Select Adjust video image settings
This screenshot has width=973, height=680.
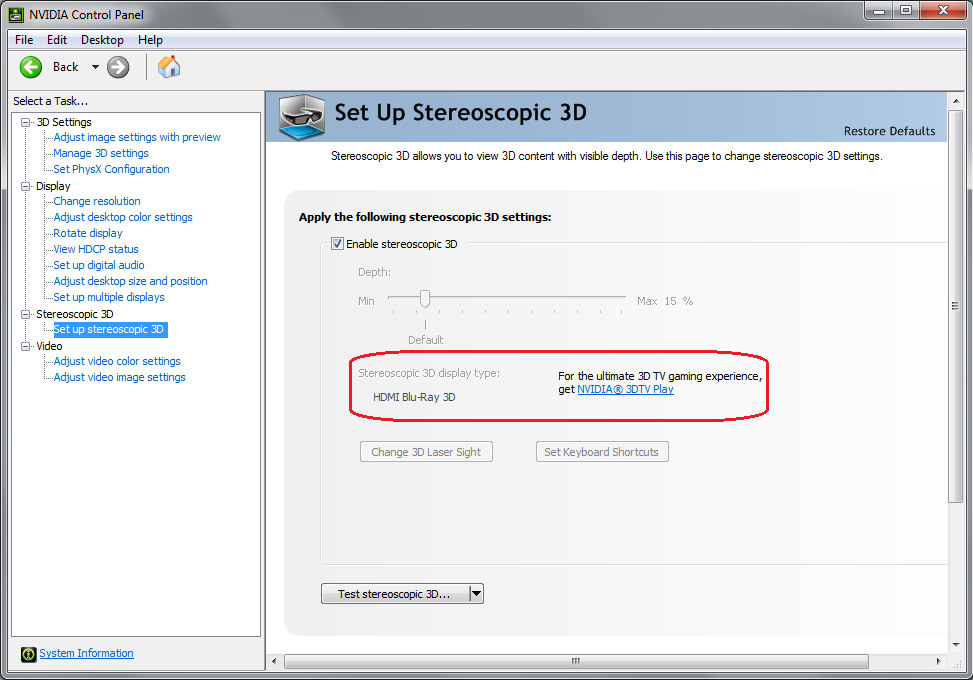click(119, 377)
